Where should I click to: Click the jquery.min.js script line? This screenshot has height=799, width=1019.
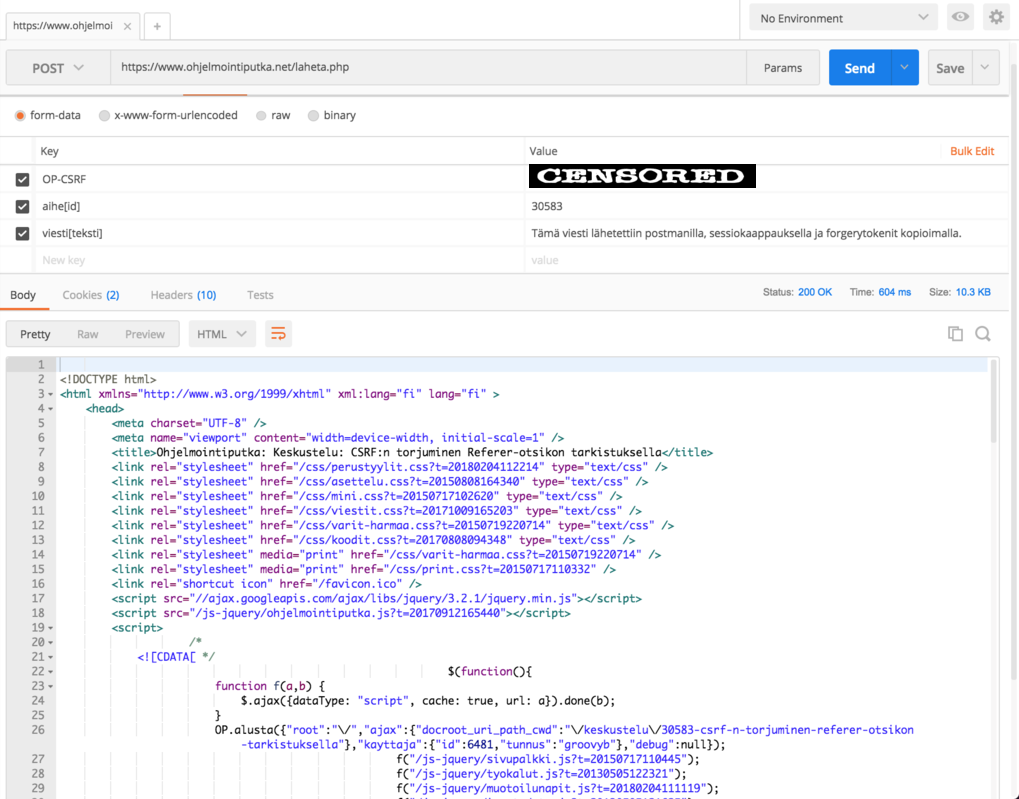pos(376,599)
